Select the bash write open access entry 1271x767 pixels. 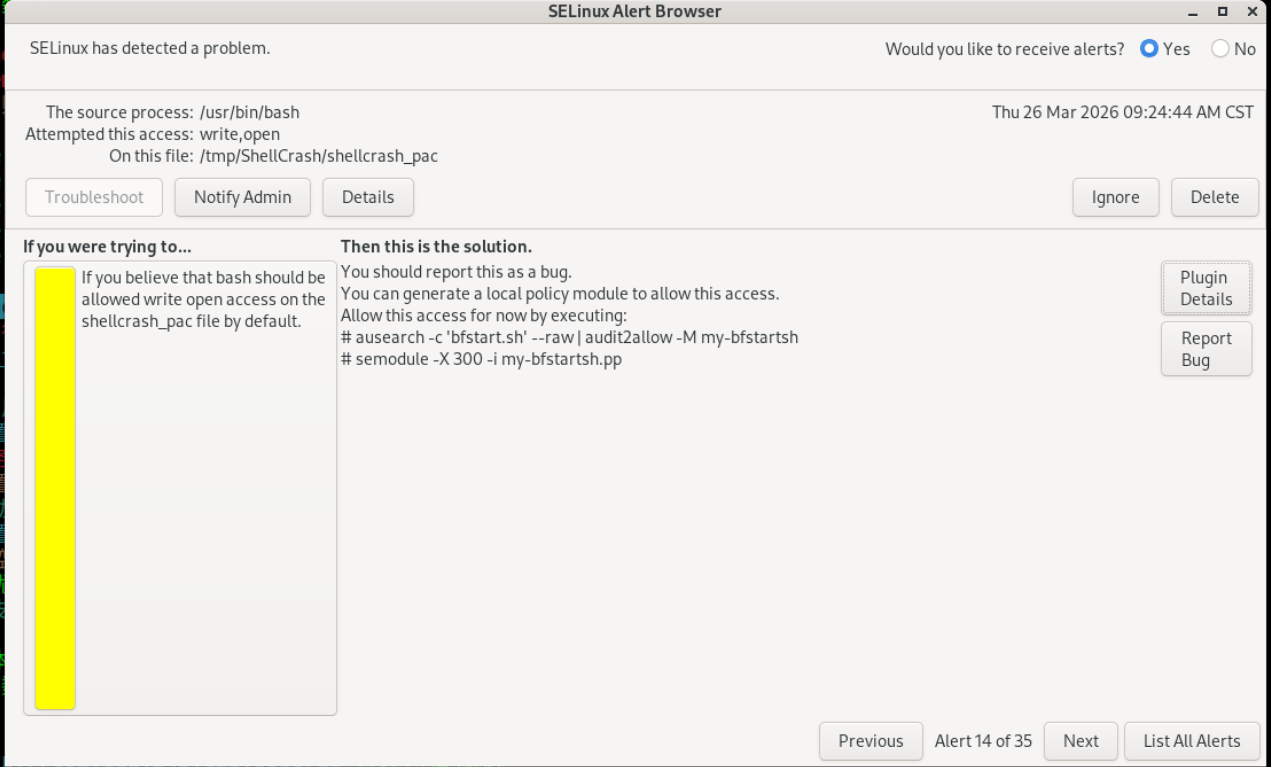(x=203, y=299)
